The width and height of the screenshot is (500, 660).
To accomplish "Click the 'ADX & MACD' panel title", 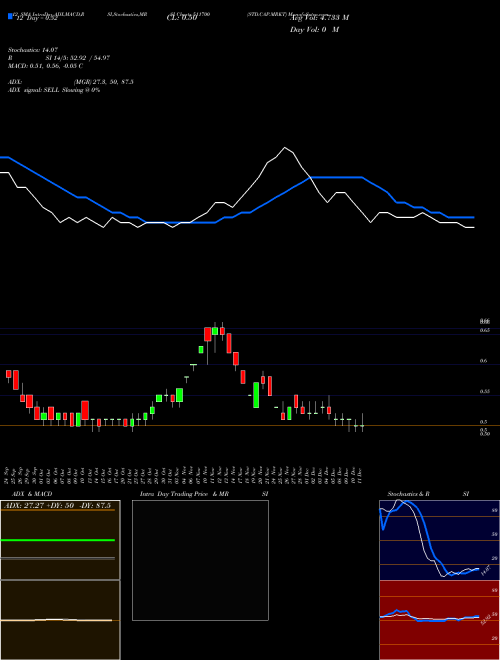I will [x=32, y=494].
